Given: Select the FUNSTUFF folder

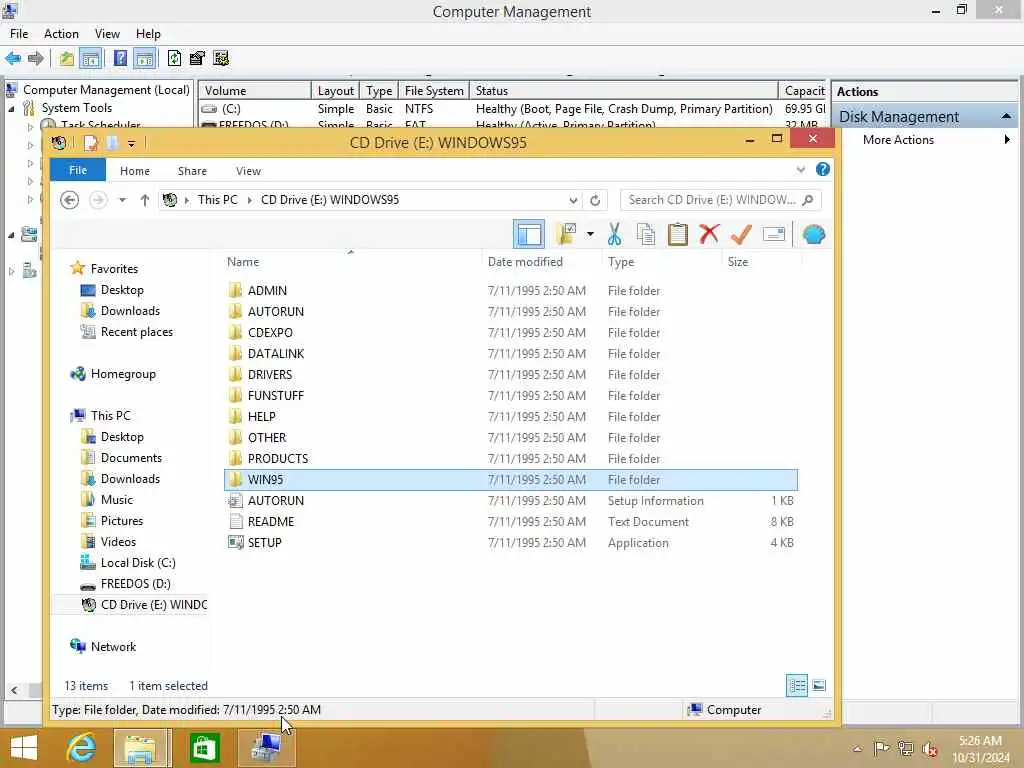Looking at the screenshot, I should tap(276, 395).
